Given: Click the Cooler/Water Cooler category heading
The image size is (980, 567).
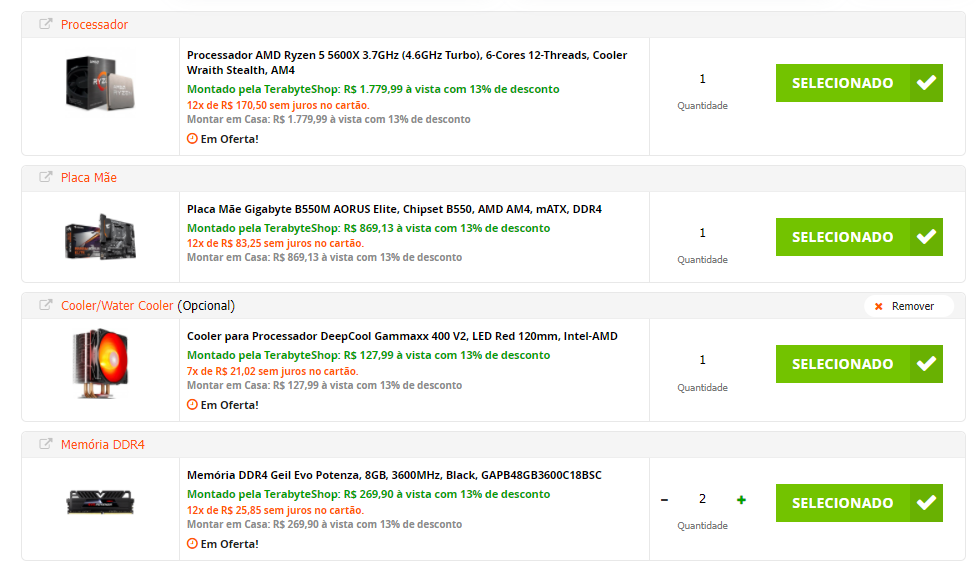Looking at the screenshot, I should click(x=117, y=306).
